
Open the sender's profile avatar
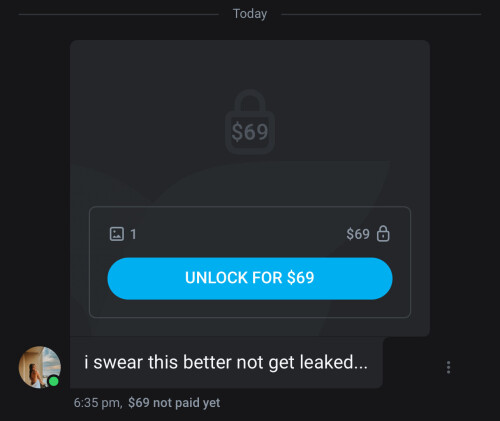[x=40, y=367]
